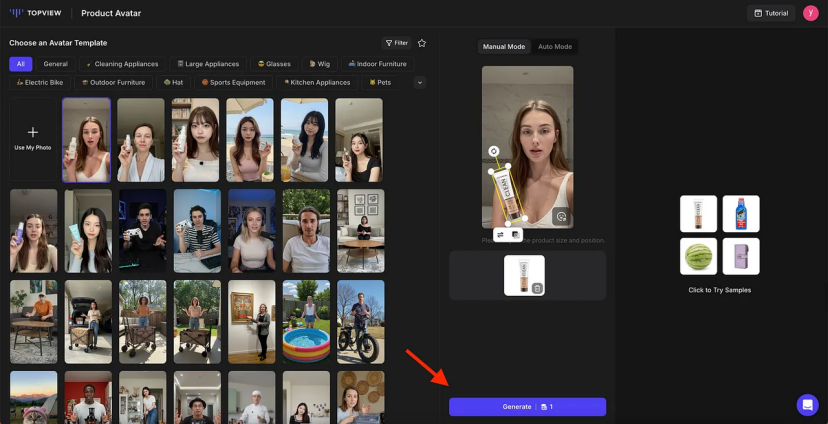The image size is (828, 424).
Task: Click the CLEAN tube on avatar preview
Action: pyautogui.click(x=509, y=194)
